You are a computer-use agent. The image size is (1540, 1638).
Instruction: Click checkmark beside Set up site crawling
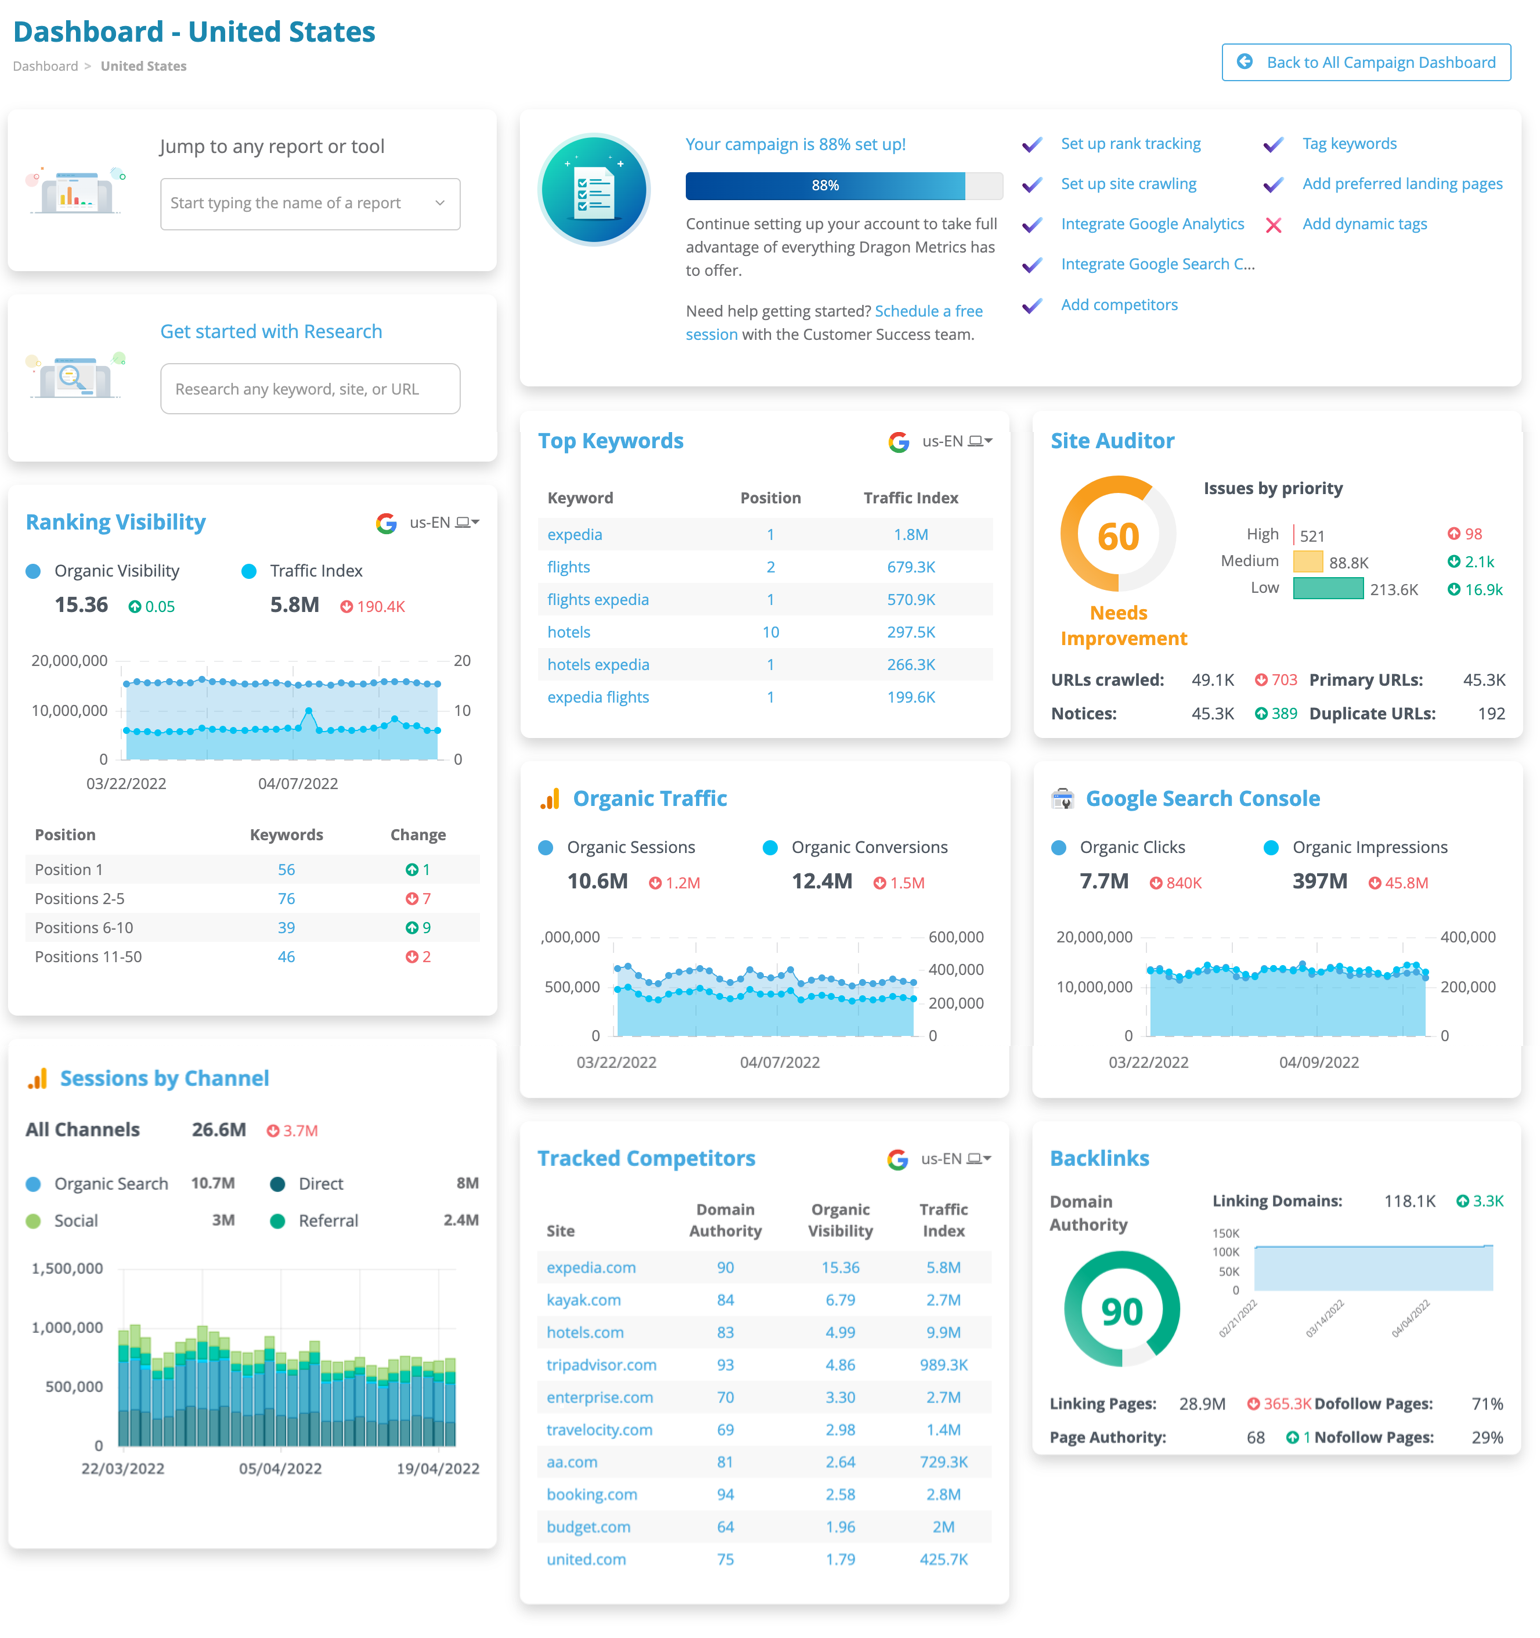click(x=1032, y=184)
